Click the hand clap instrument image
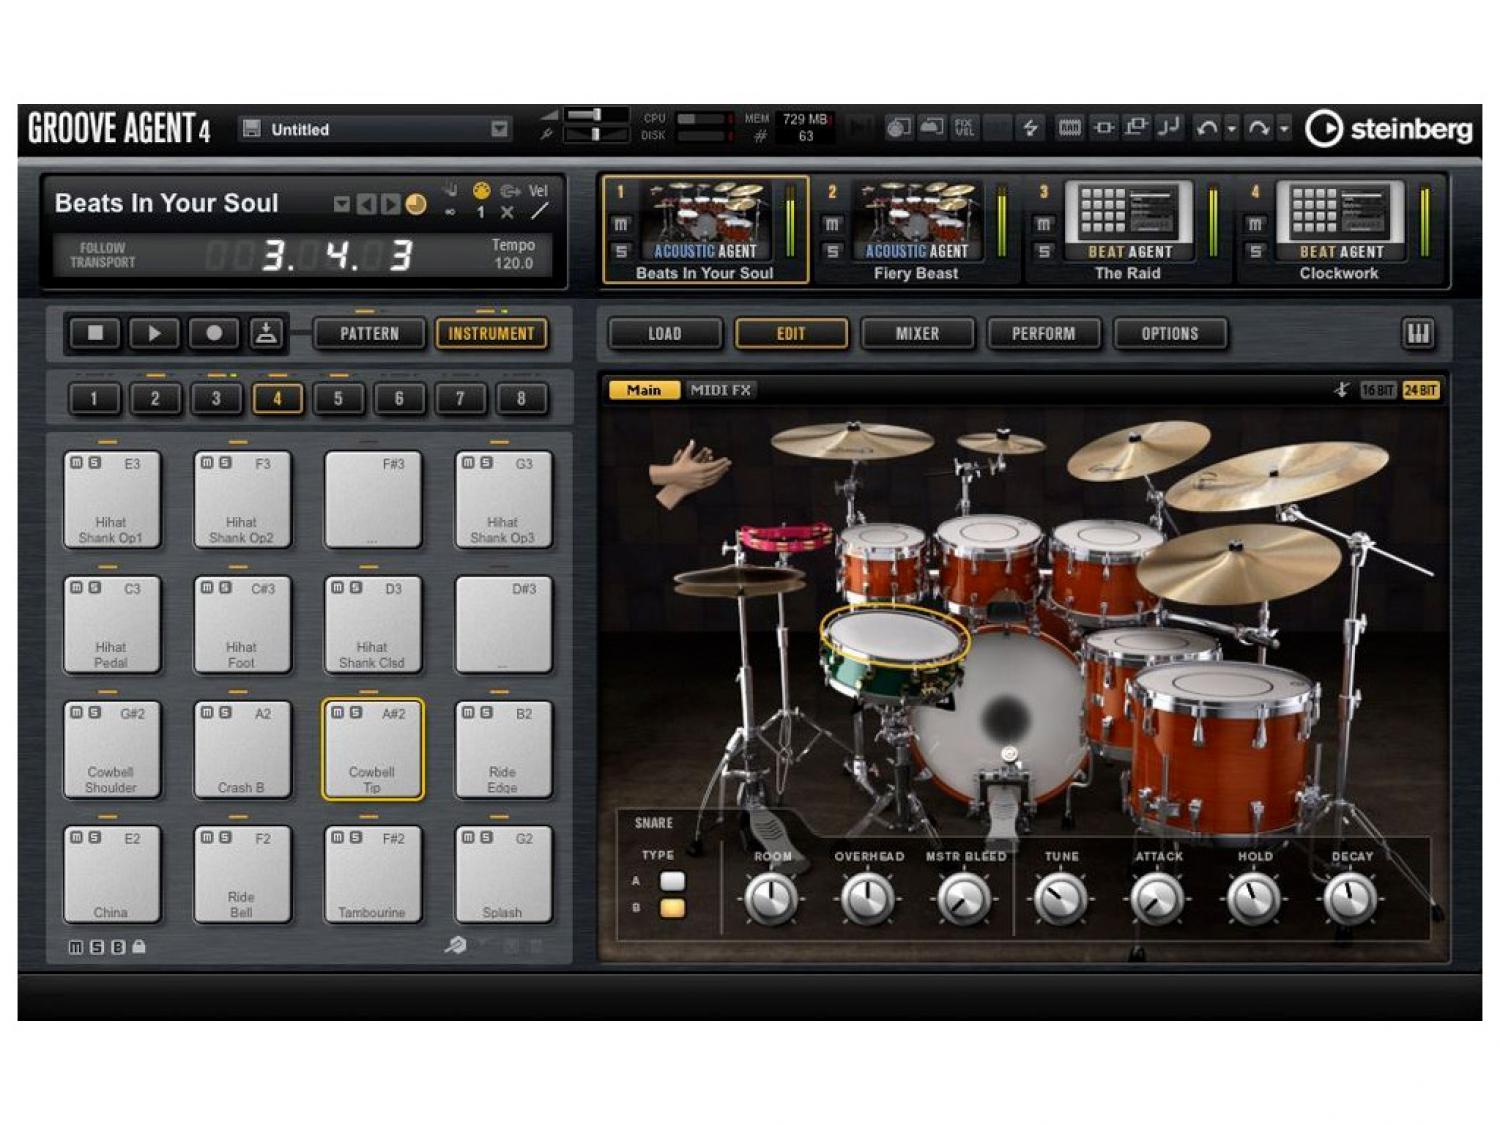Screen dimensions: 1500x1125 coord(687,470)
